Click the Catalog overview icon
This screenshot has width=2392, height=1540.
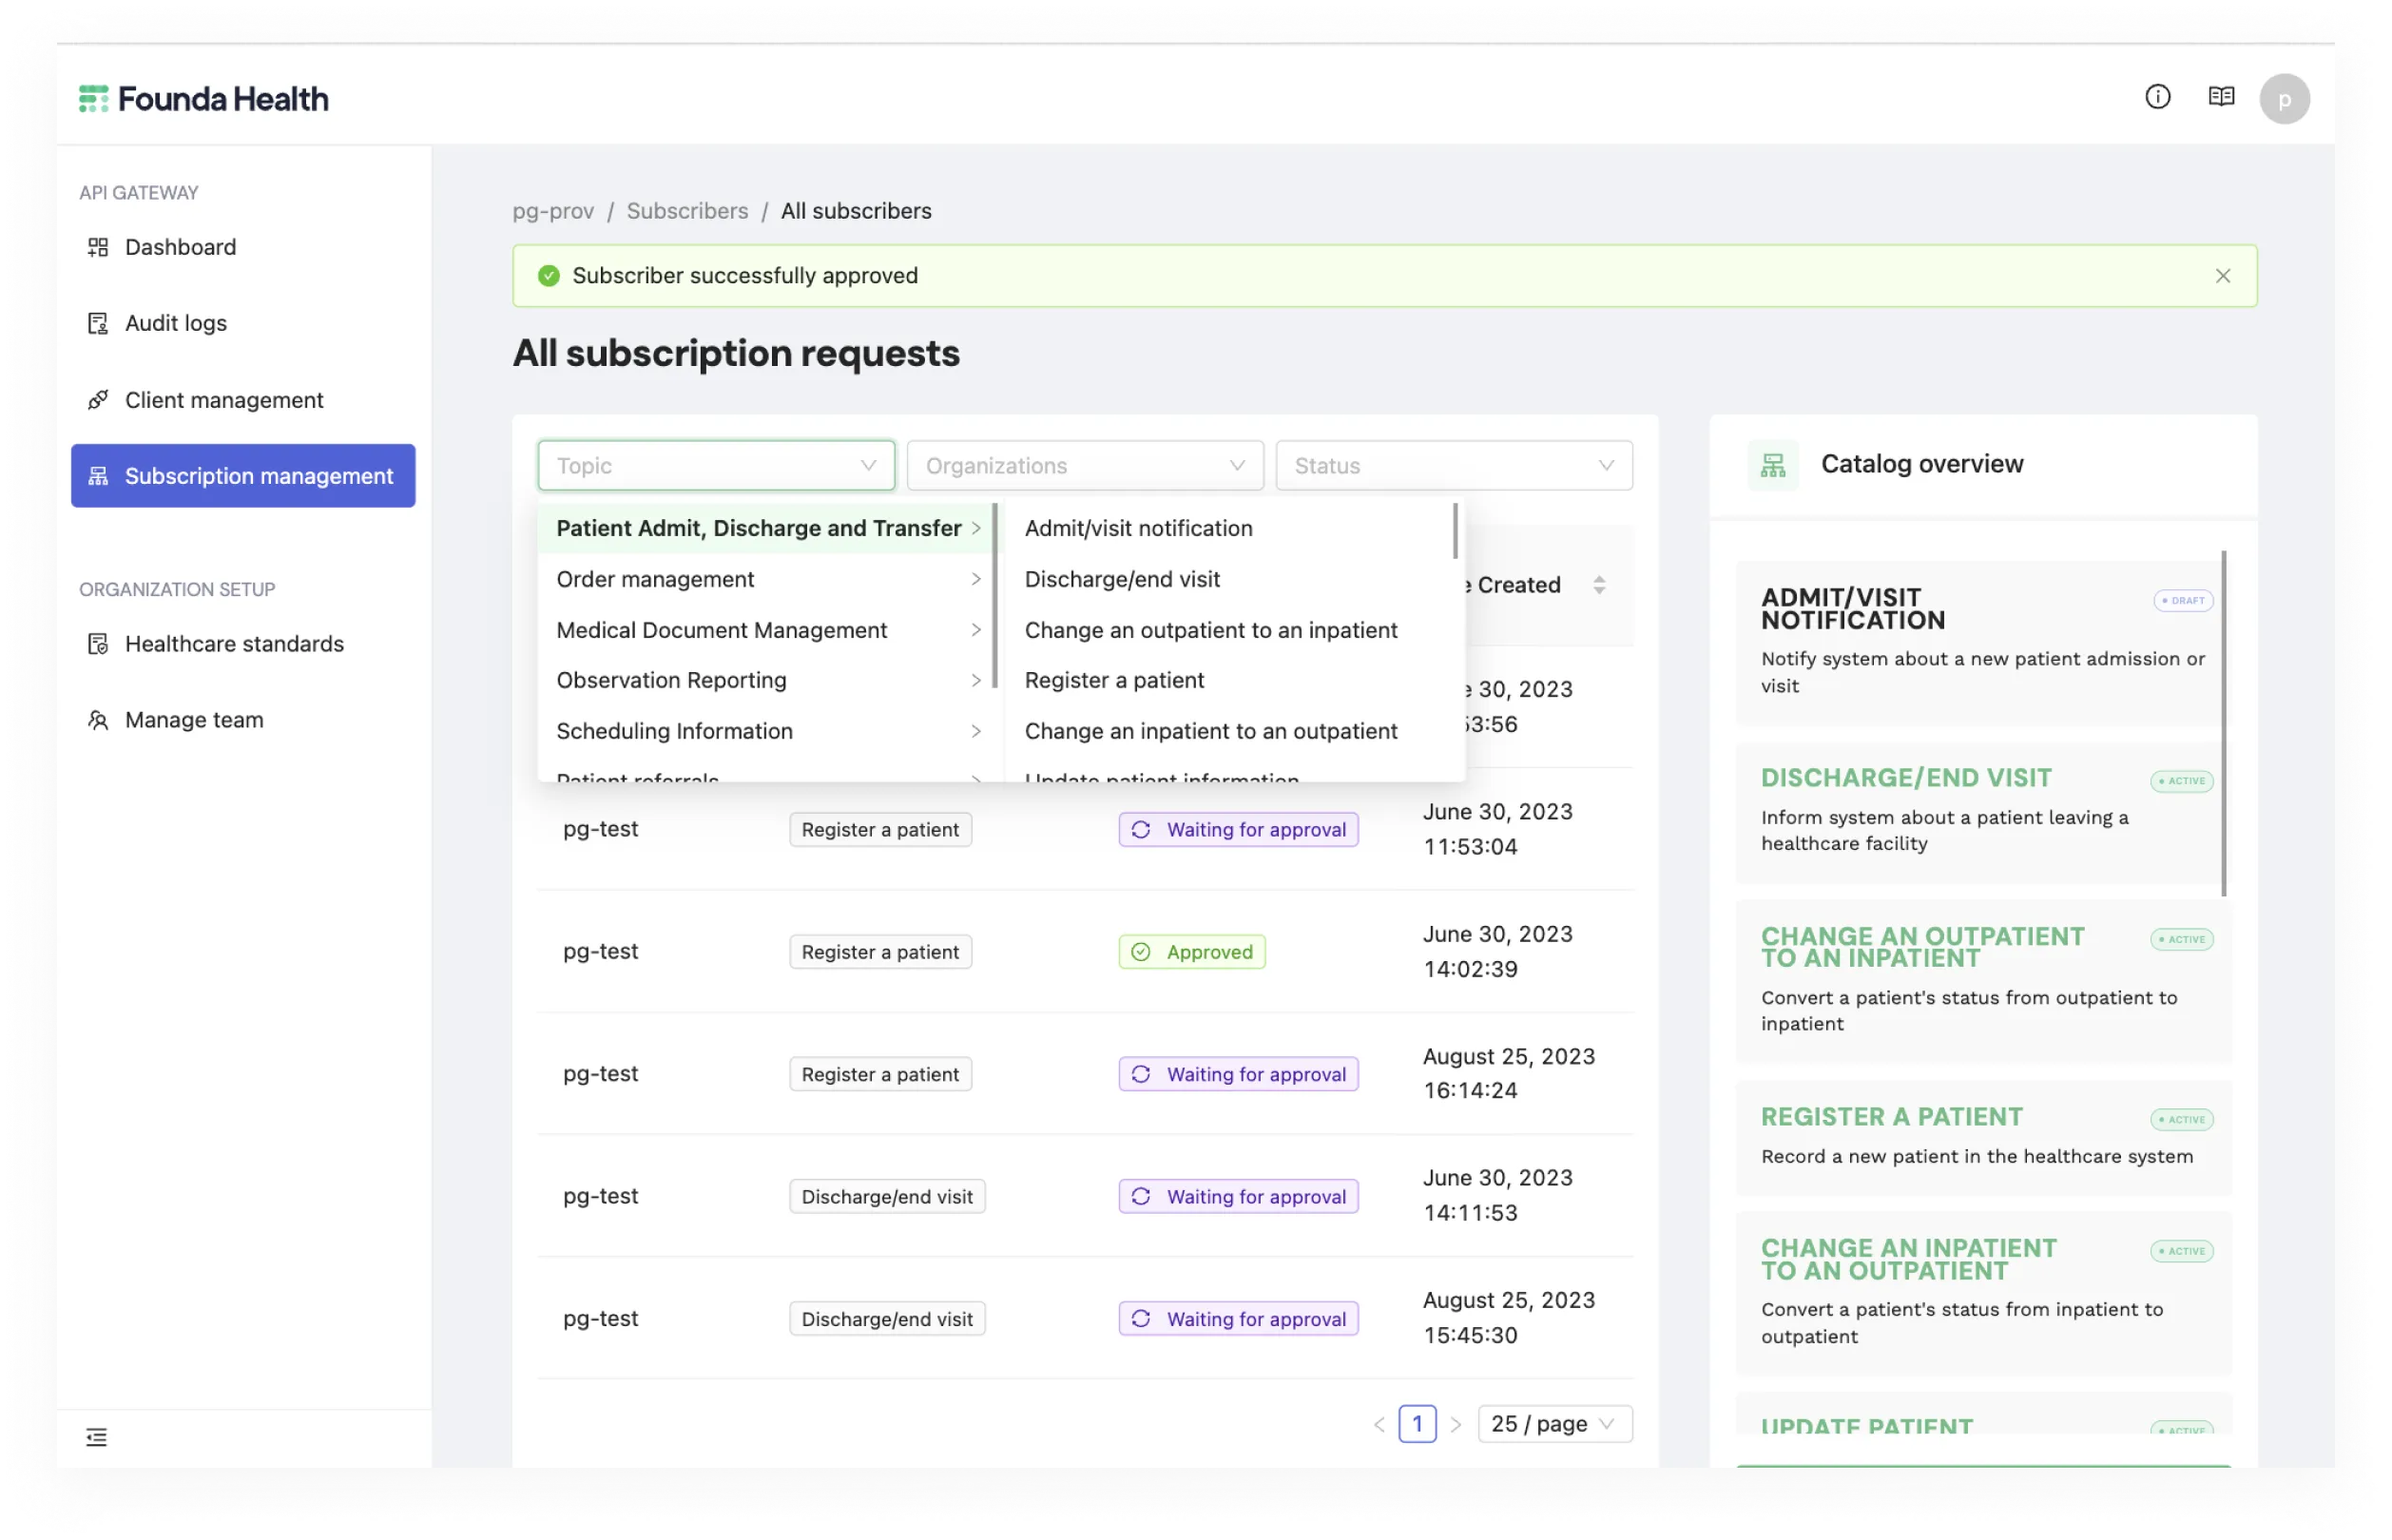pyautogui.click(x=1772, y=465)
